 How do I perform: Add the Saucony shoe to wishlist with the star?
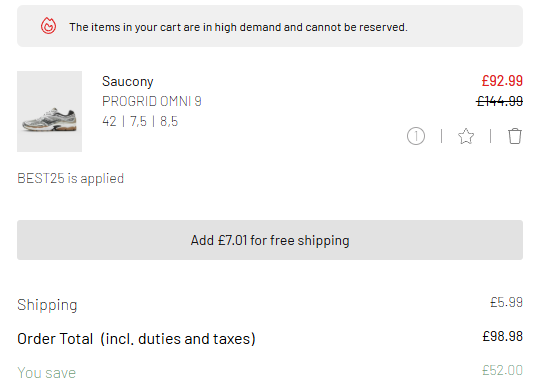[466, 136]
